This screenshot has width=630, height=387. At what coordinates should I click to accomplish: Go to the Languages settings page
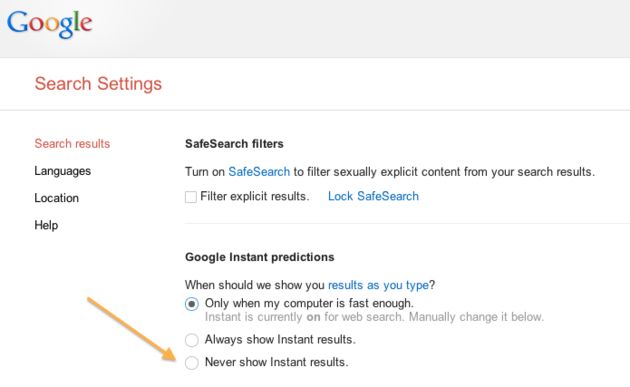click(63, 171)
